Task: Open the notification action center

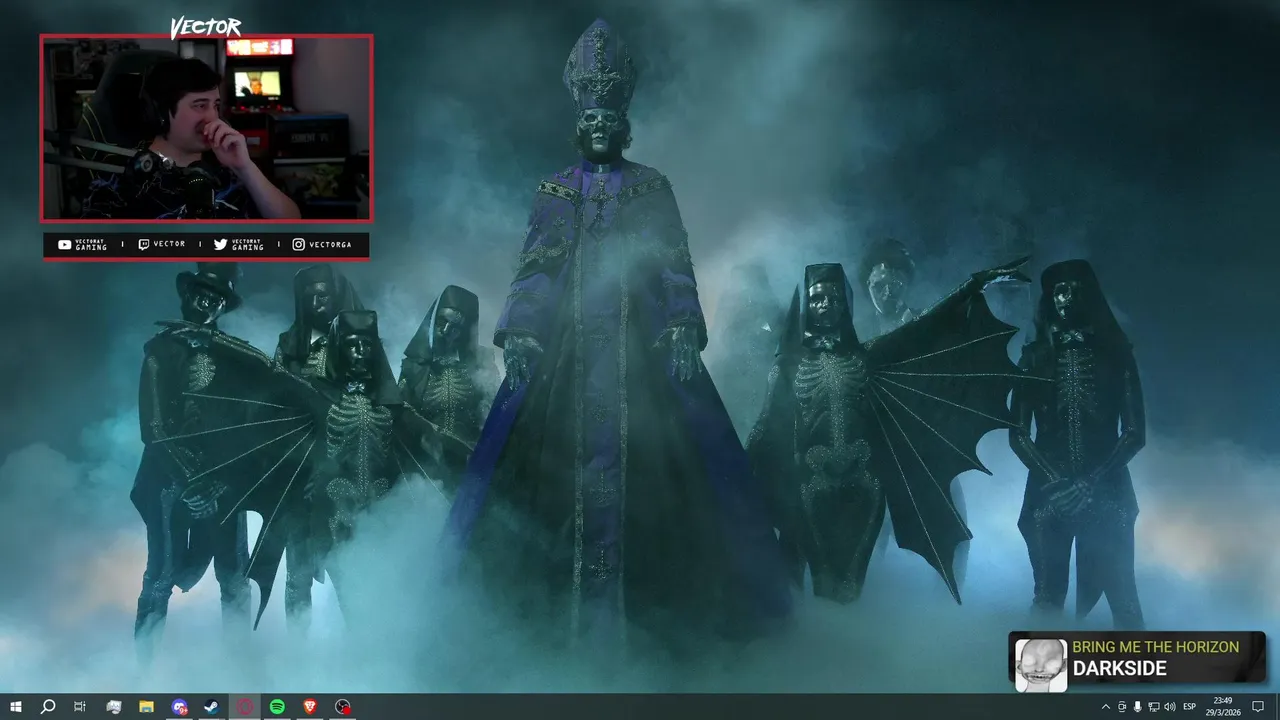Action: pos(1258,707)
